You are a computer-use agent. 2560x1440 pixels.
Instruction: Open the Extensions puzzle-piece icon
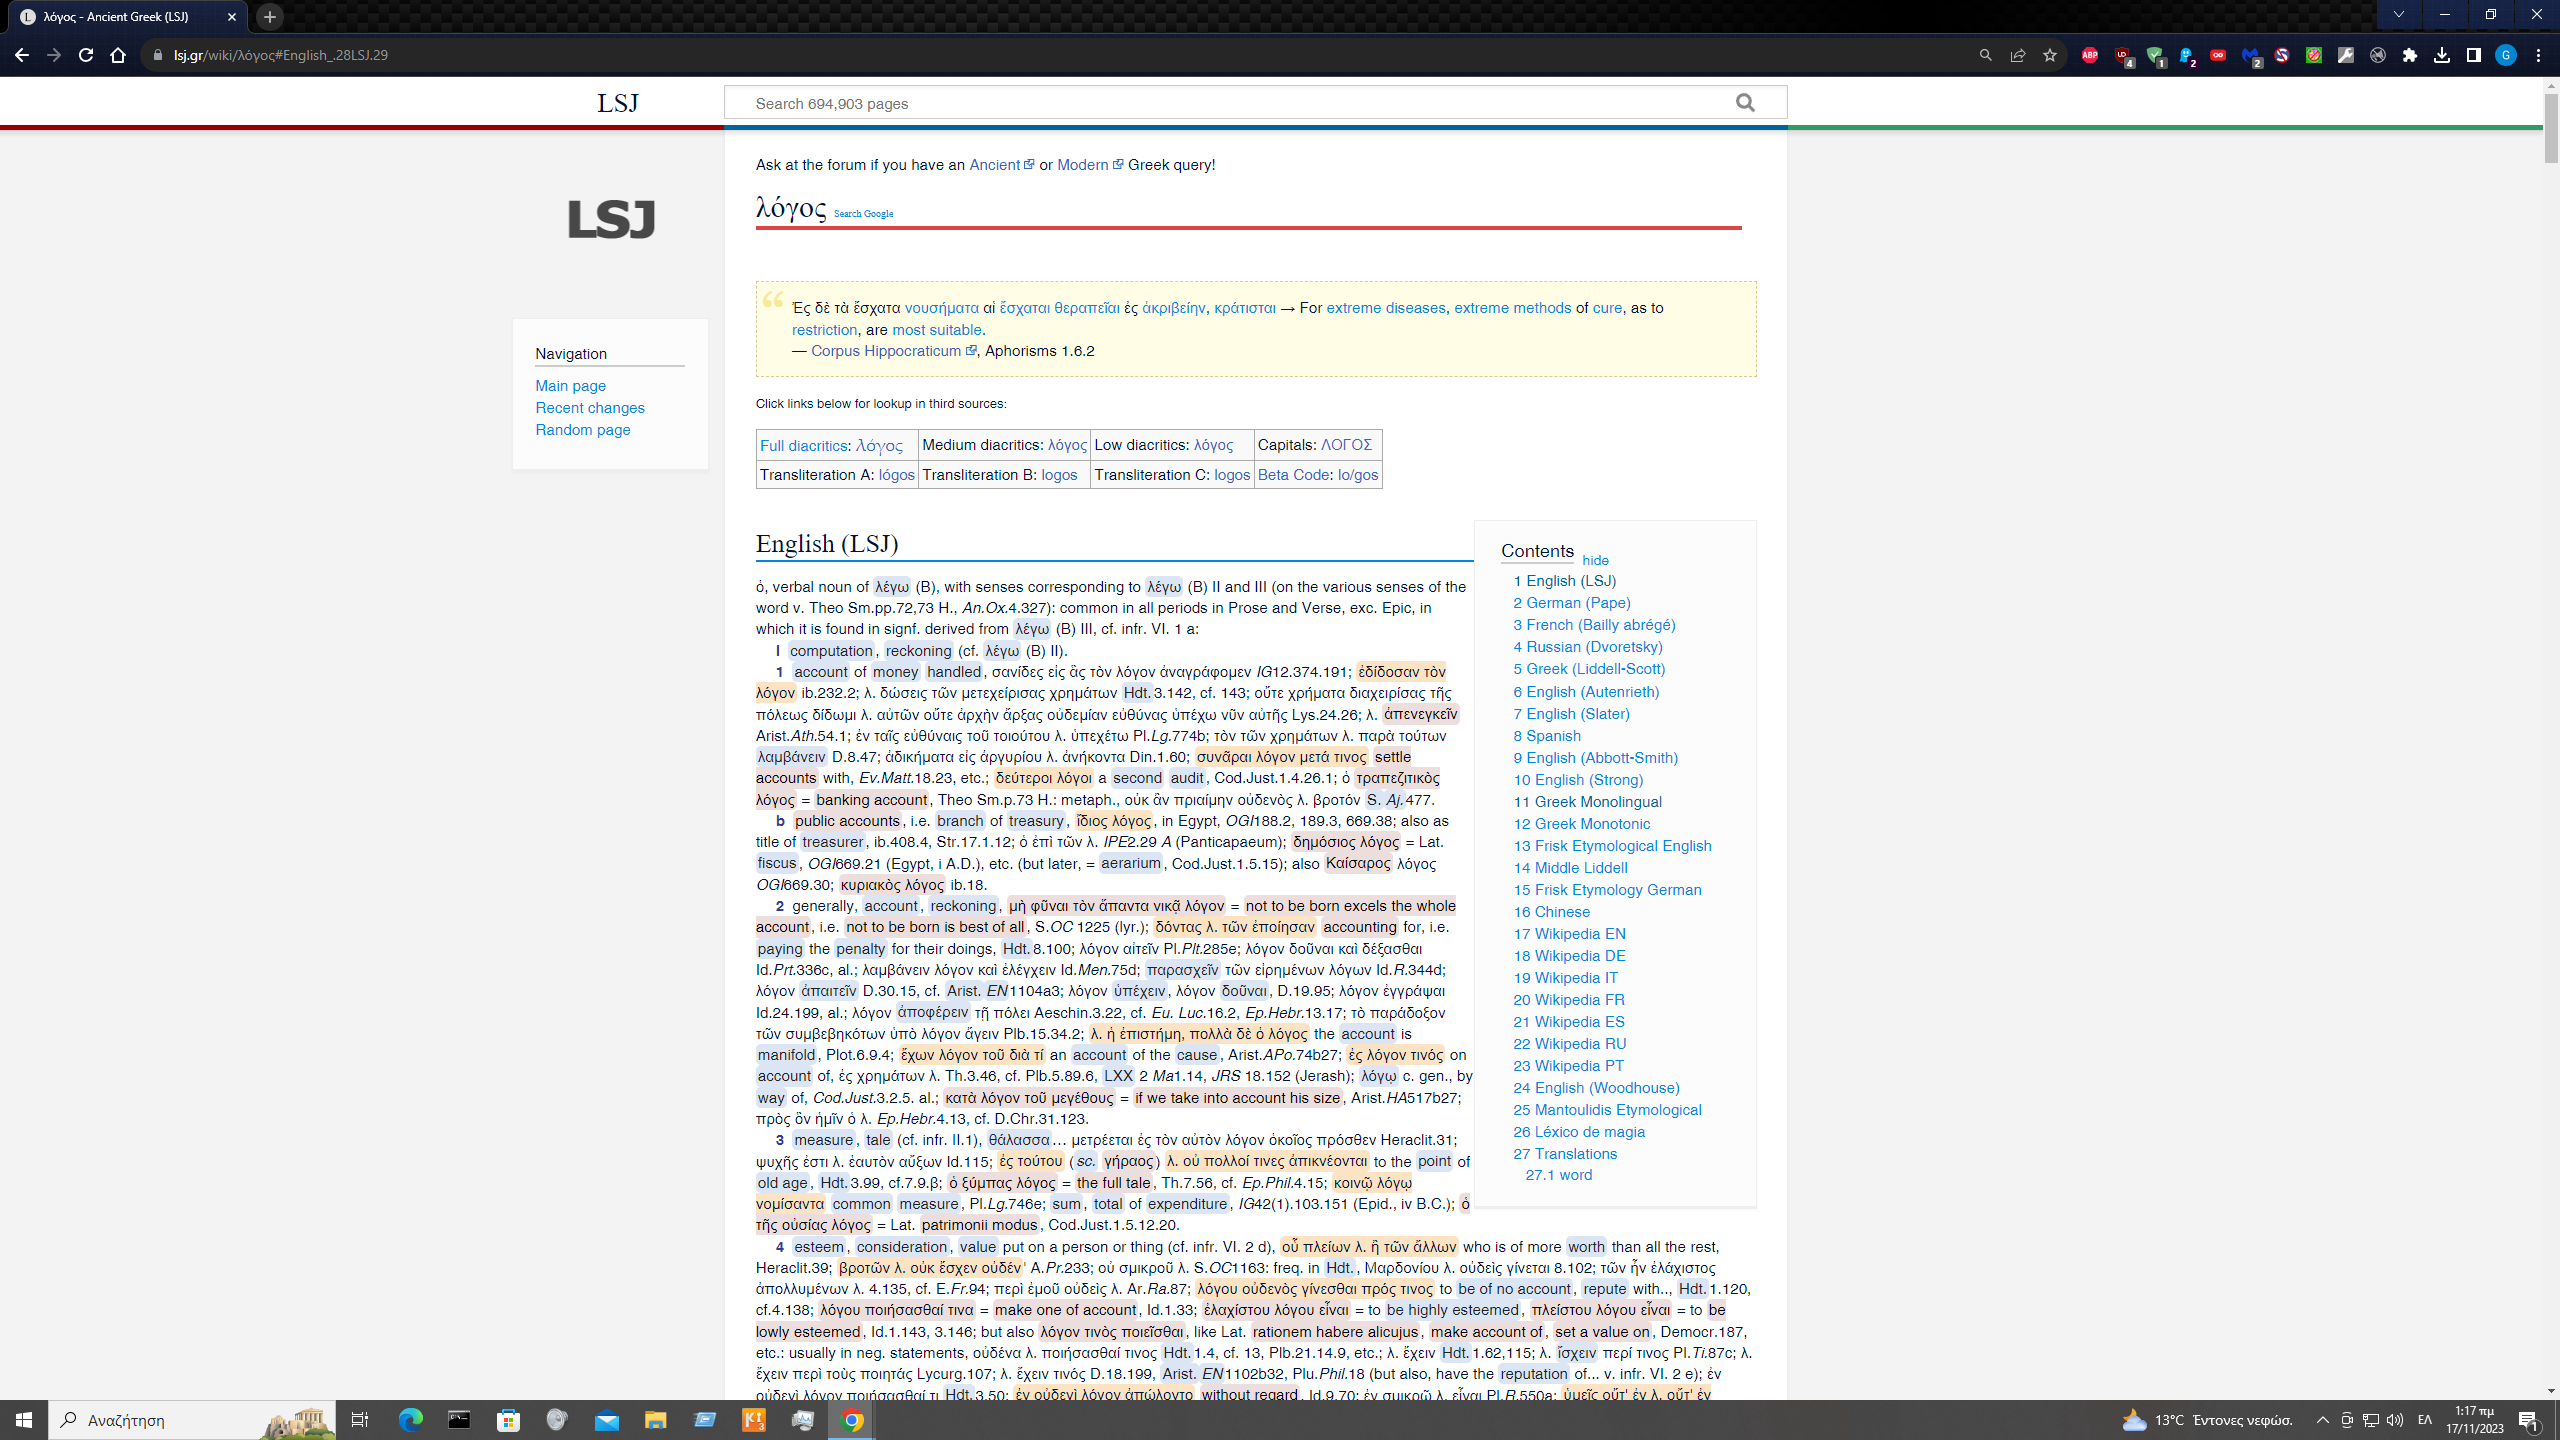click(2410, 55)
